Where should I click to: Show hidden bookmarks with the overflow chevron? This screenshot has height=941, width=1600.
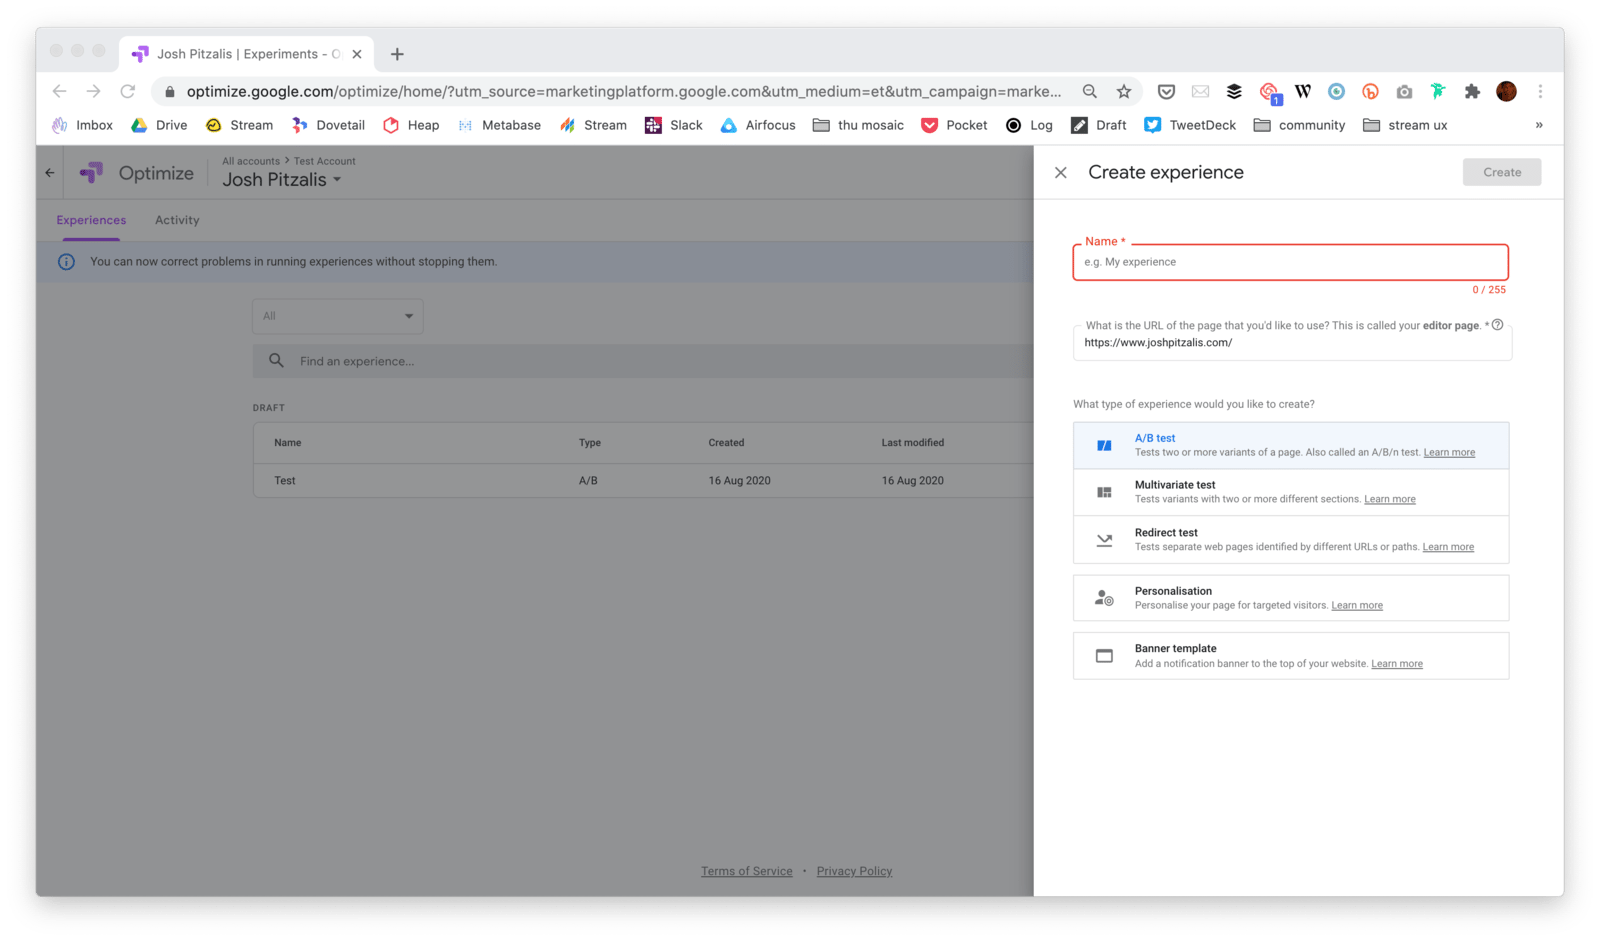1539,125
